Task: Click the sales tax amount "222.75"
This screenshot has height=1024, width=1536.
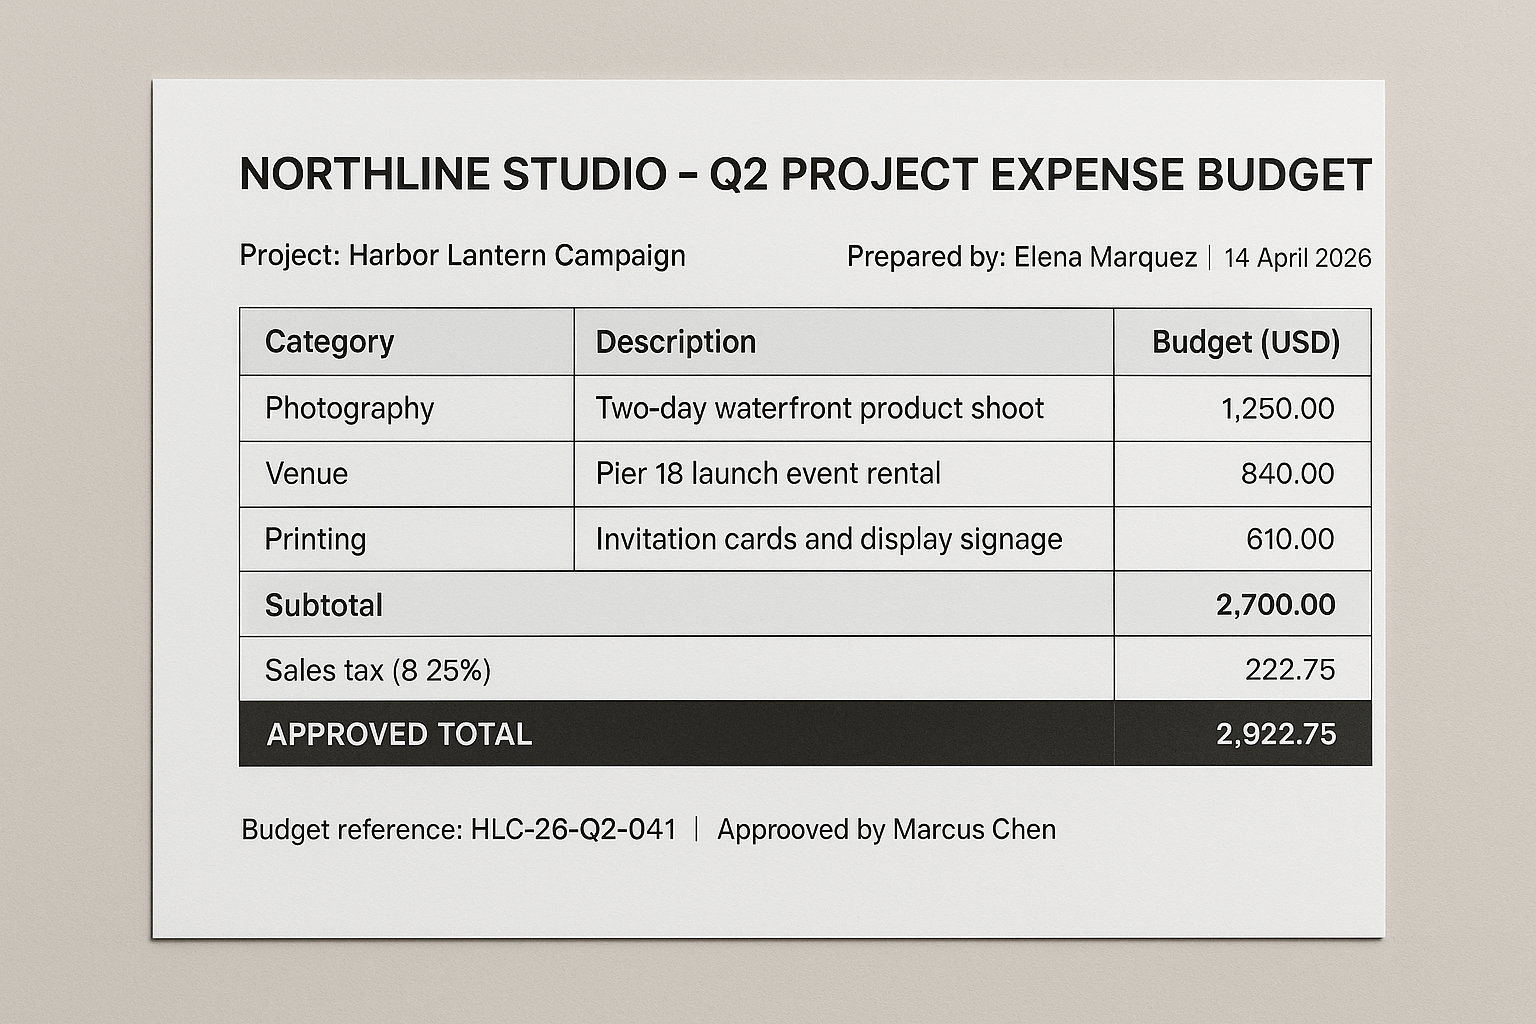Action: point(1290,670)
